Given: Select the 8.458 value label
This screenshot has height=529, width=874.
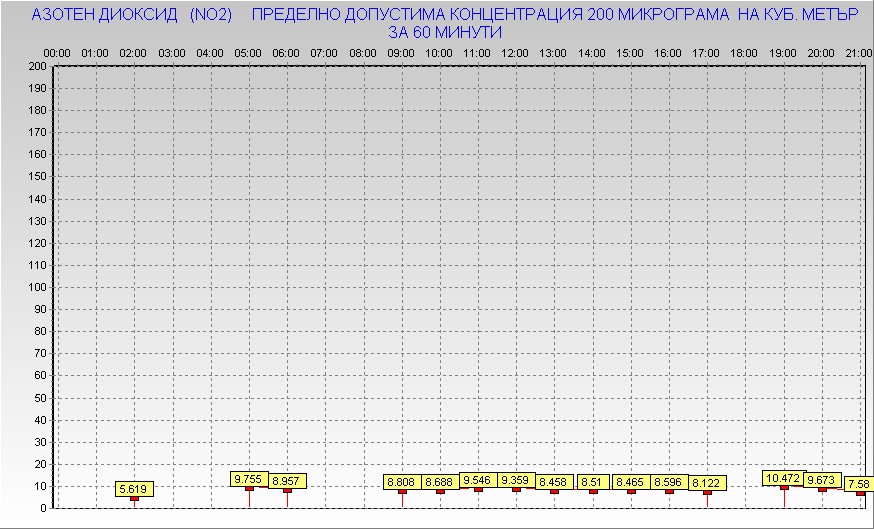Looking at the screenshot, I should point(554,483).
